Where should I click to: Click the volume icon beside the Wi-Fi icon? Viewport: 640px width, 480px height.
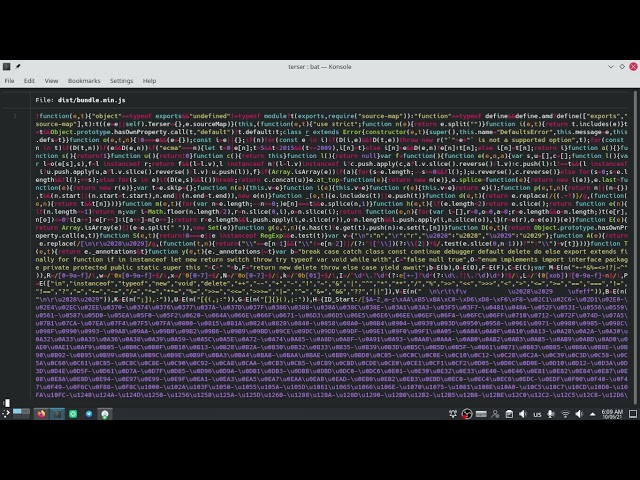tap(579, 414)
